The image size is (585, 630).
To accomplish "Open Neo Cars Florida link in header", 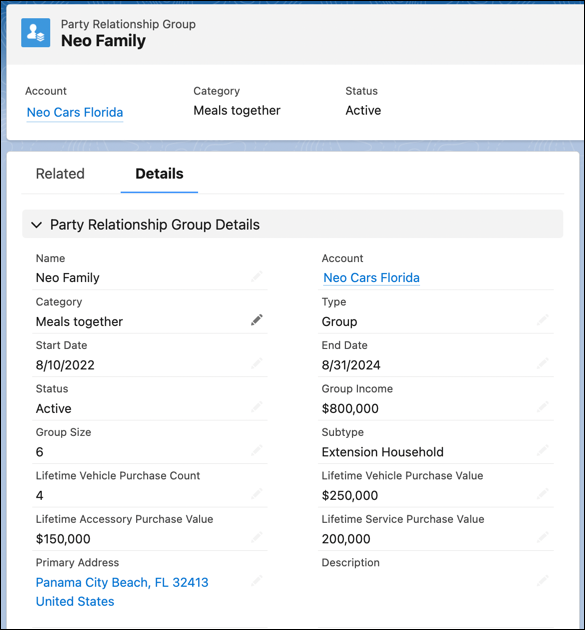I will coord(75,112).
